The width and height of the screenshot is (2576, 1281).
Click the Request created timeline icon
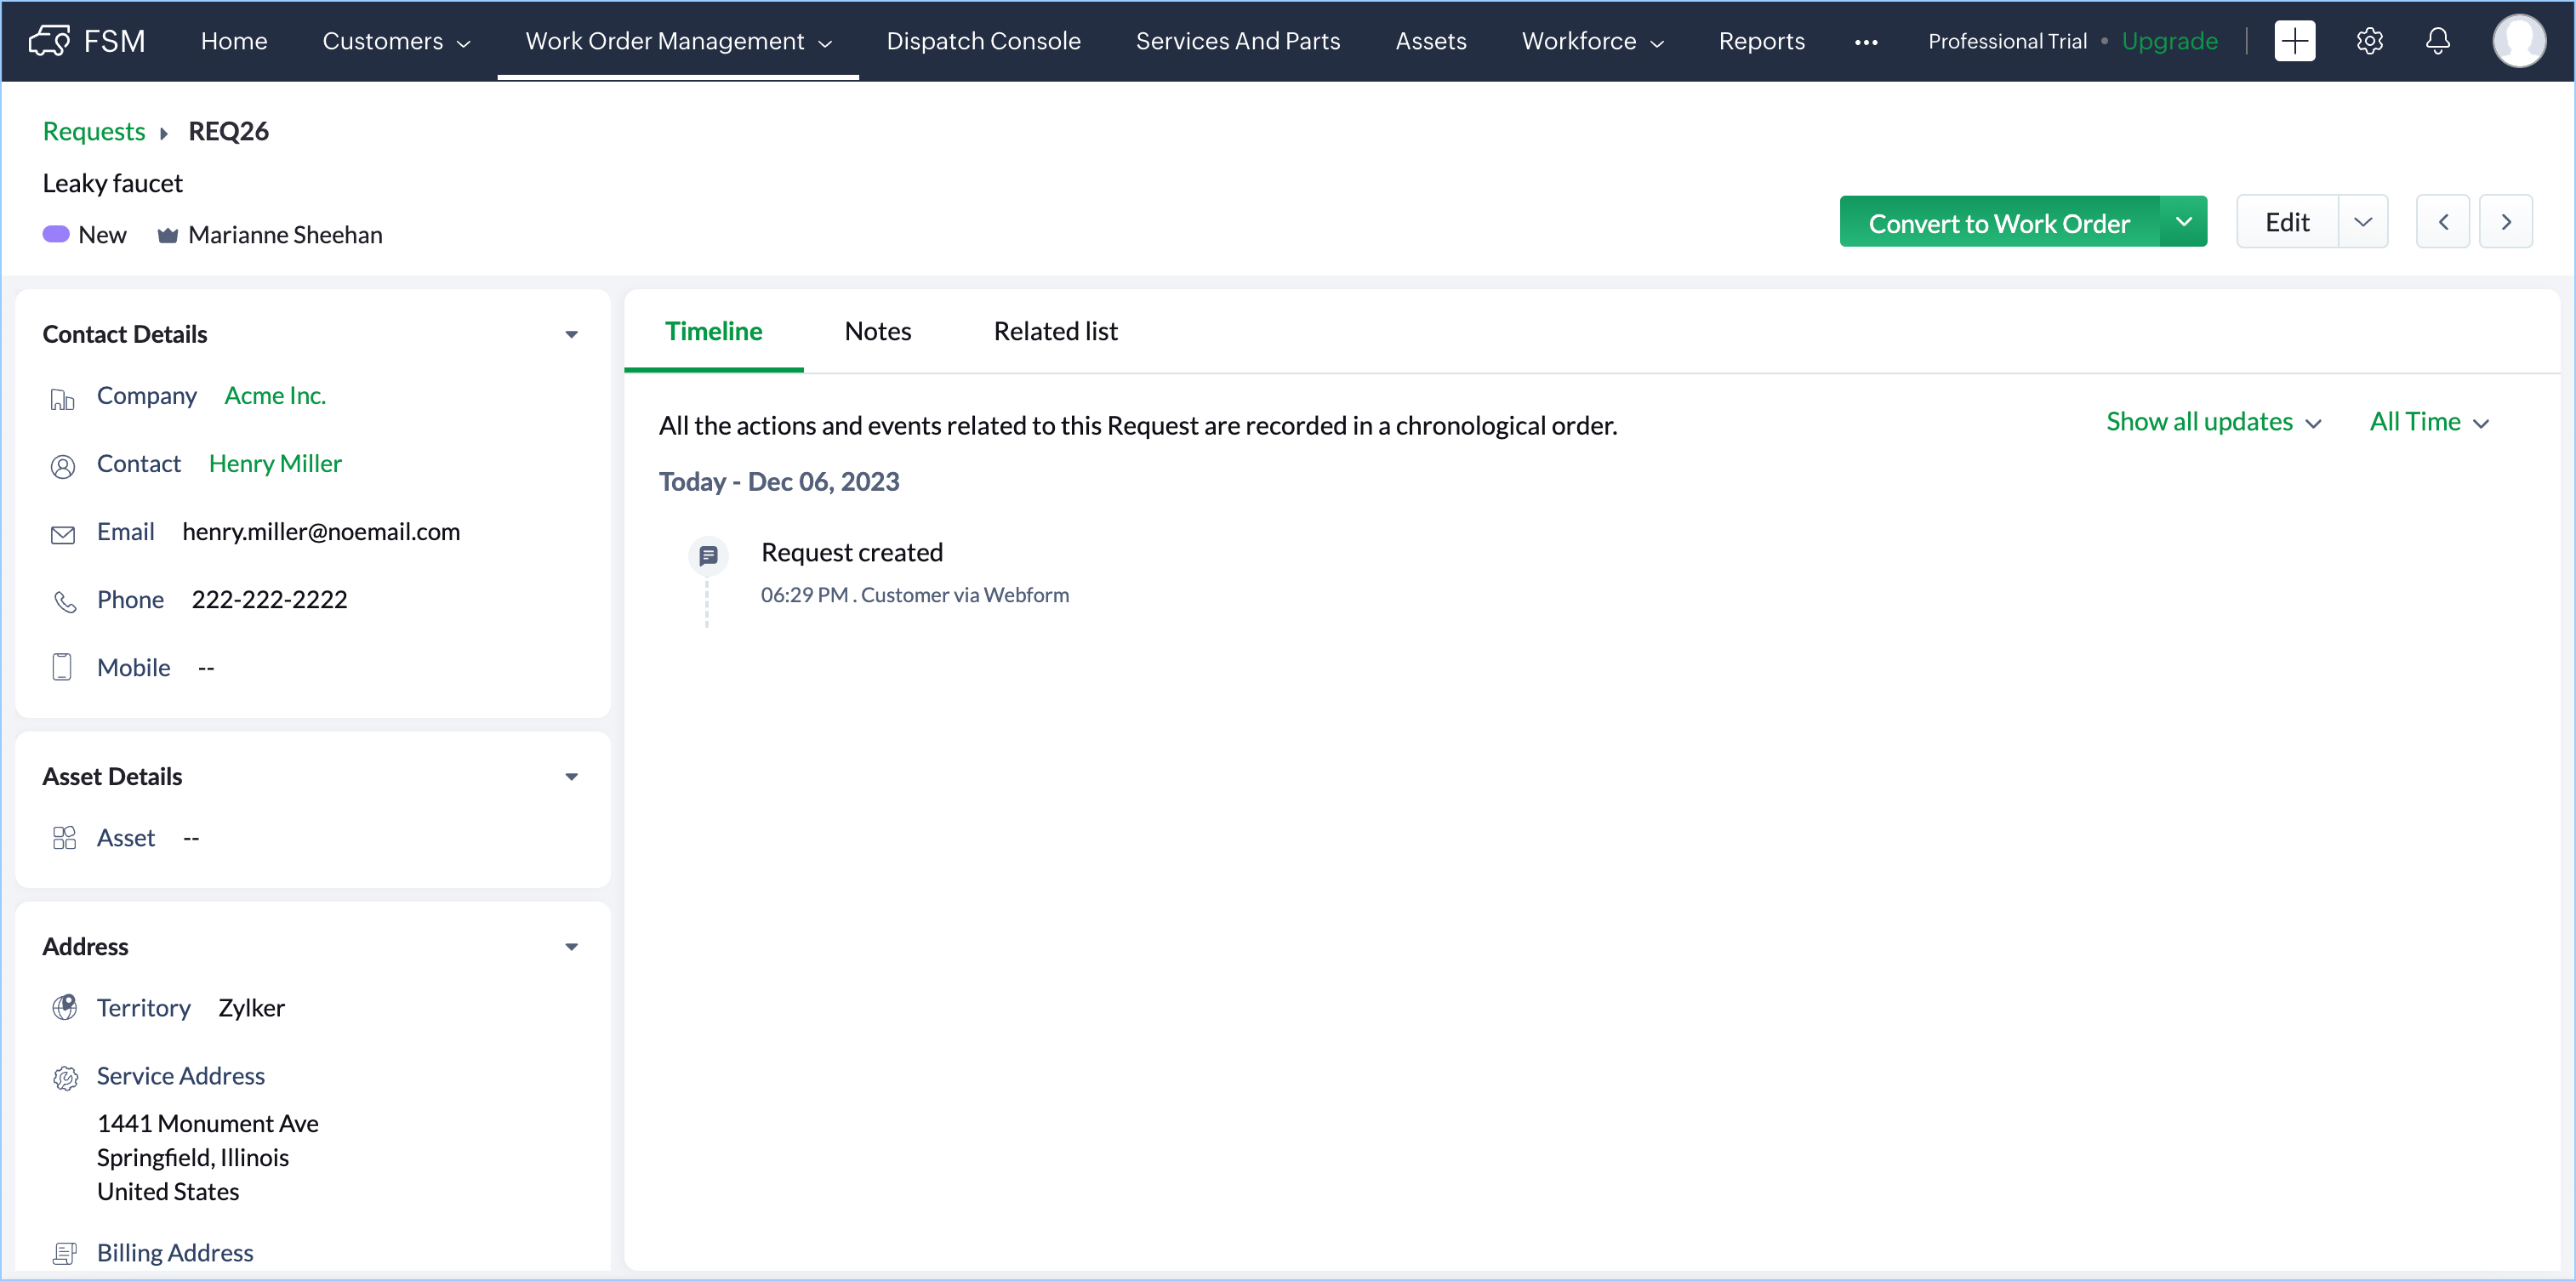coord(708,555)
